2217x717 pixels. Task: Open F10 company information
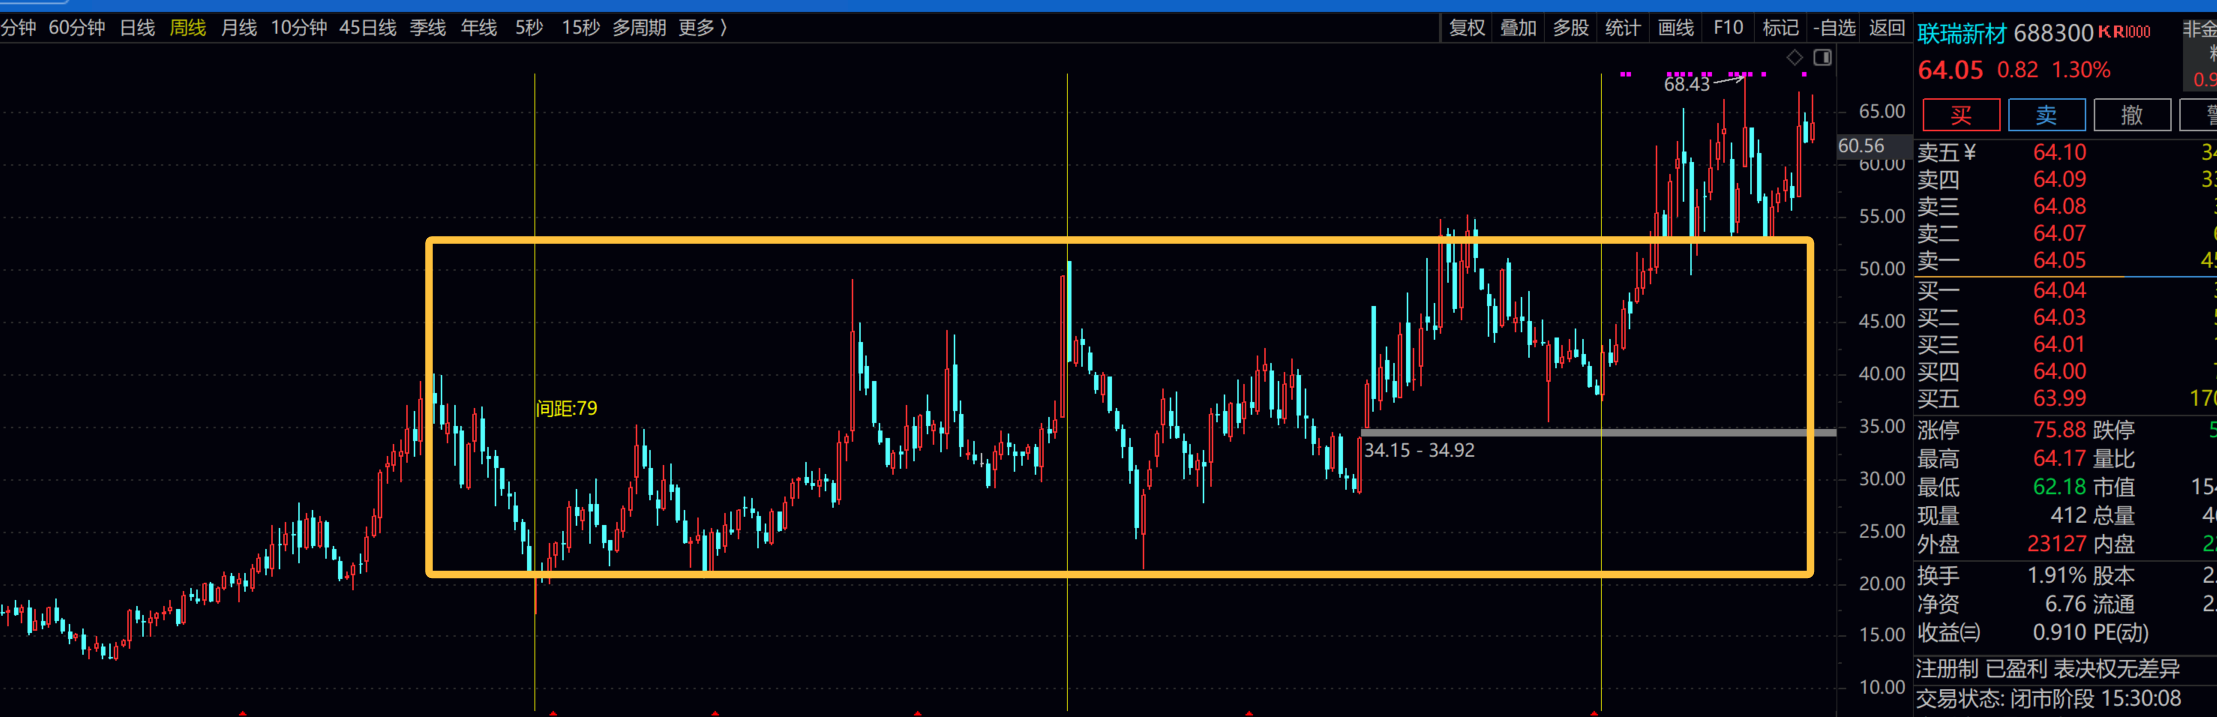click(1728, 28)
